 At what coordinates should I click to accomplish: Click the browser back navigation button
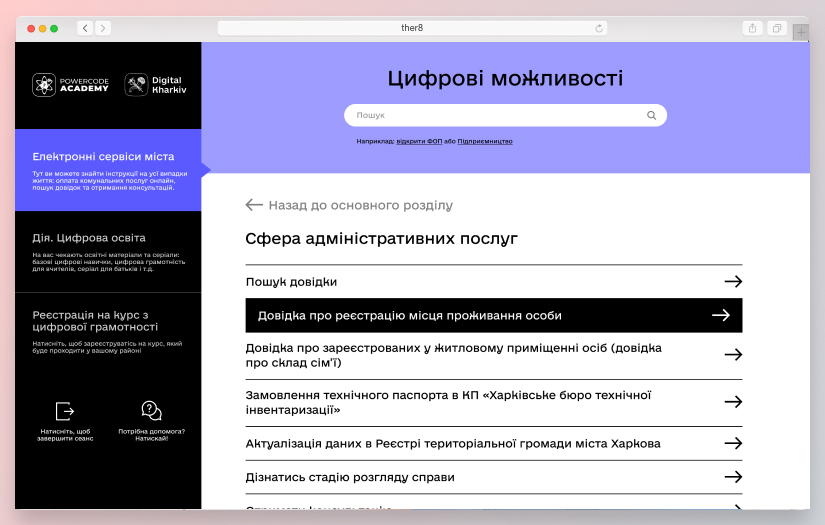pos(85,28)
